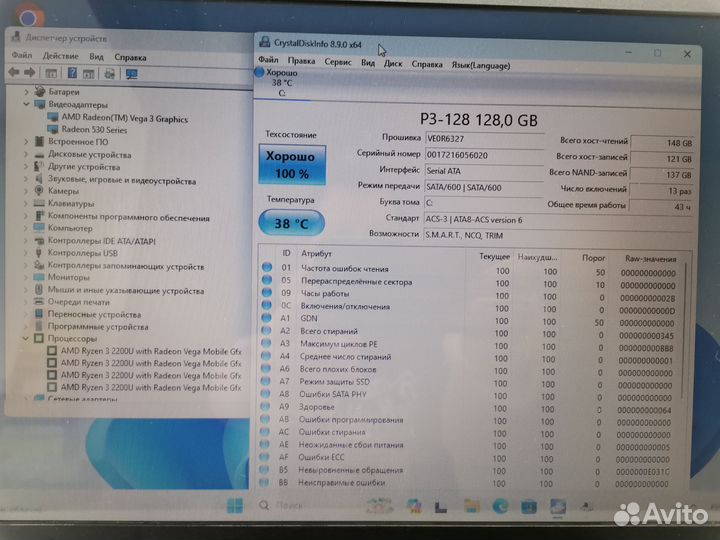720x540 pixels.
Task: Click the Атрибут column header
Action: click(316, 253)
